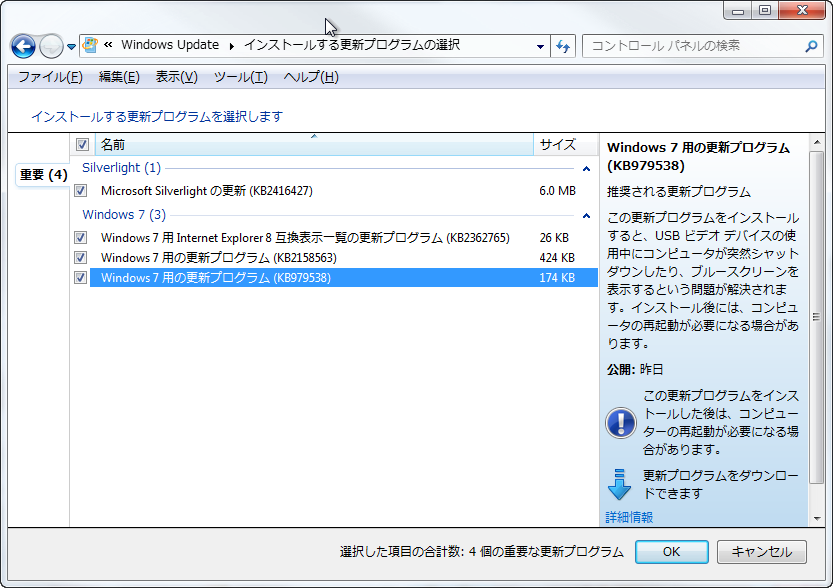Viewport: 833px width, 588px height.
Task: Click the Windows Update icon in address bar
Action: pyautogui.click(x=91, y=45)
